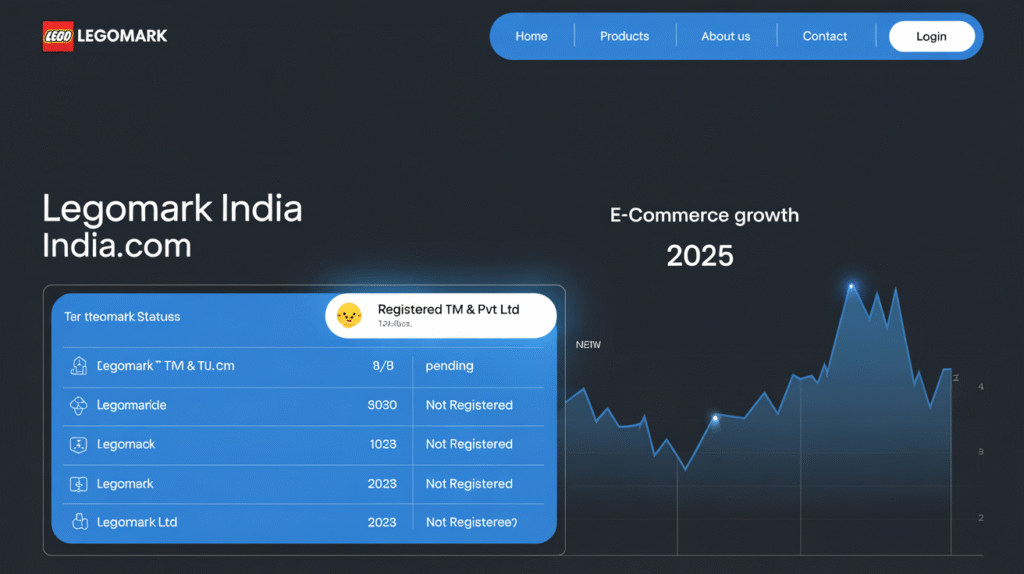Click the Legomark India heading
Screen dimensions: 1024x574
coord(172,208)
